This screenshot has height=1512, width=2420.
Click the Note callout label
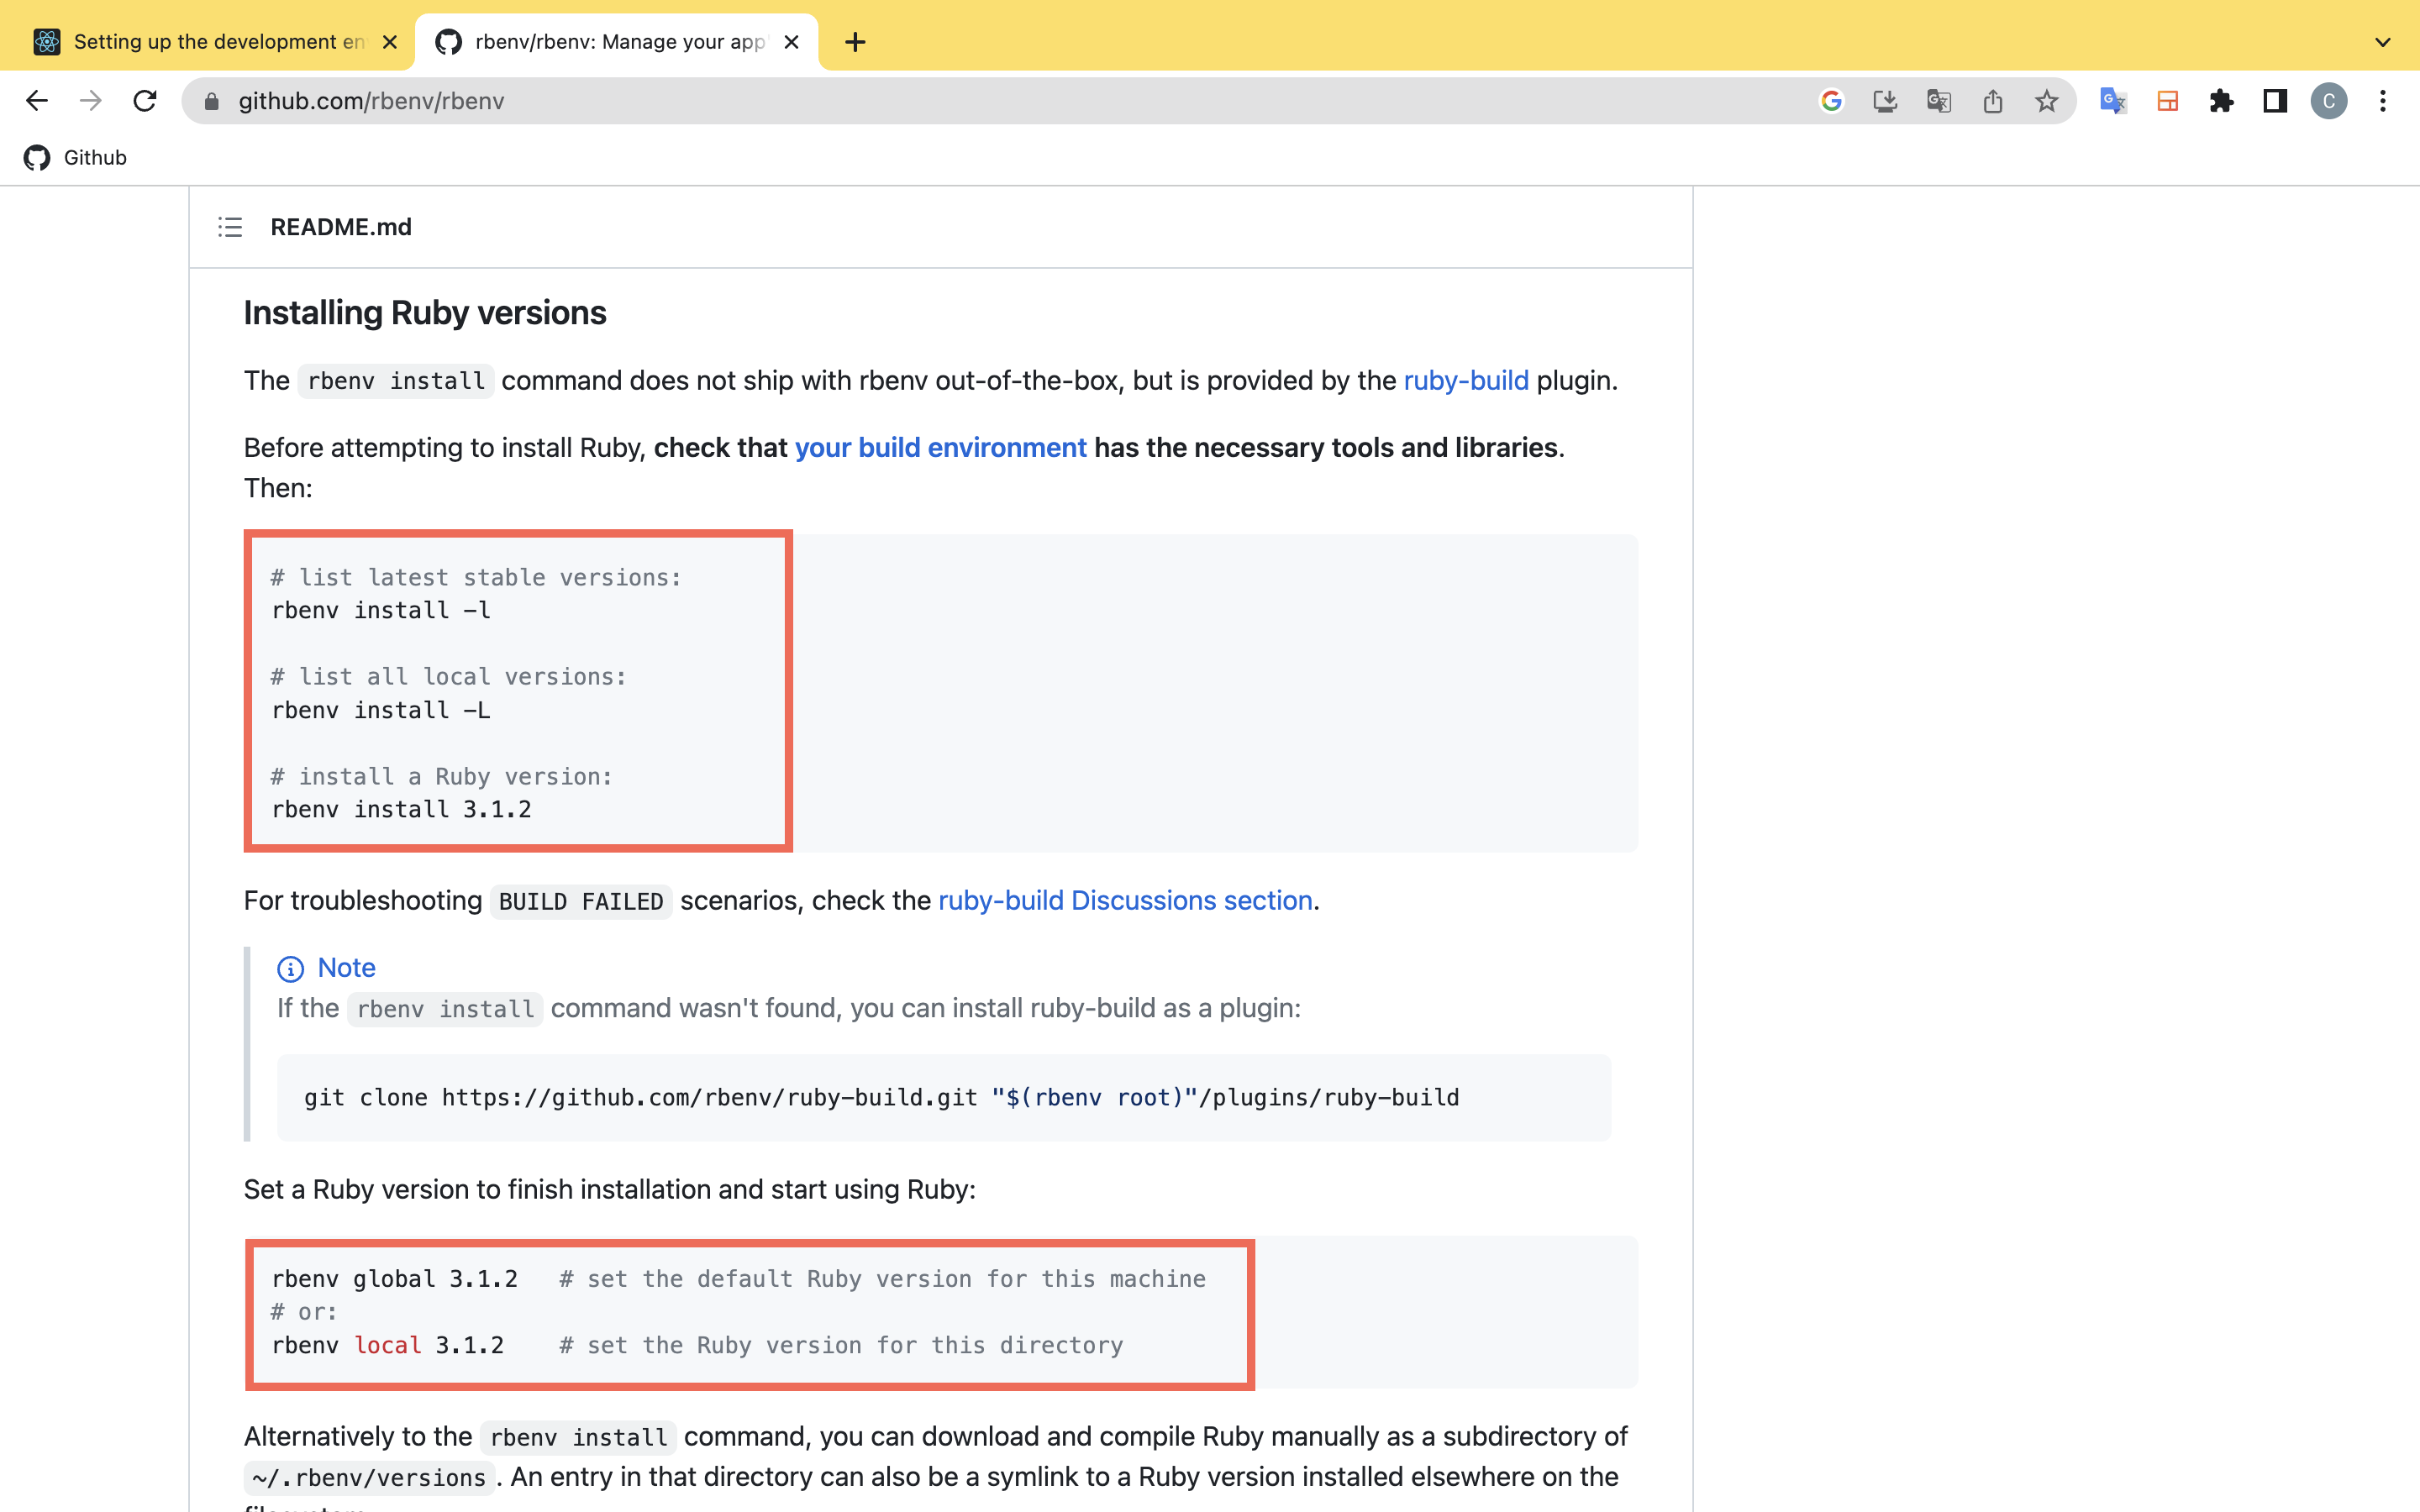[x=346, y=968]
